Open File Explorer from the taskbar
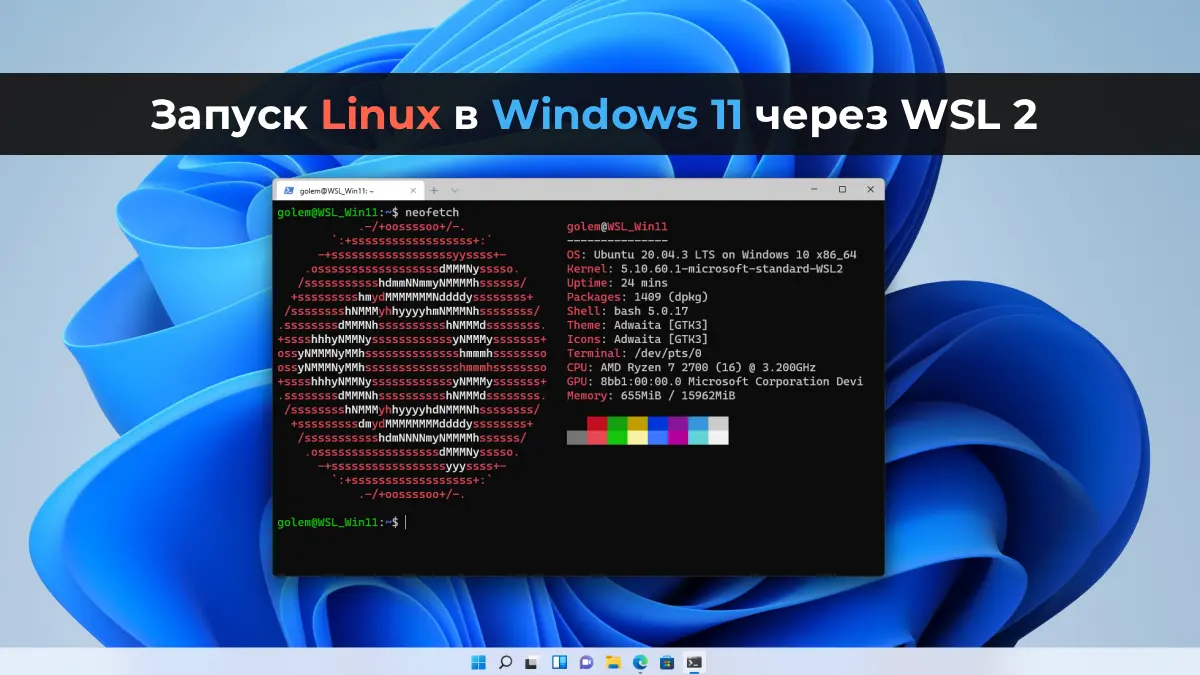 click(x=613, y=662)
